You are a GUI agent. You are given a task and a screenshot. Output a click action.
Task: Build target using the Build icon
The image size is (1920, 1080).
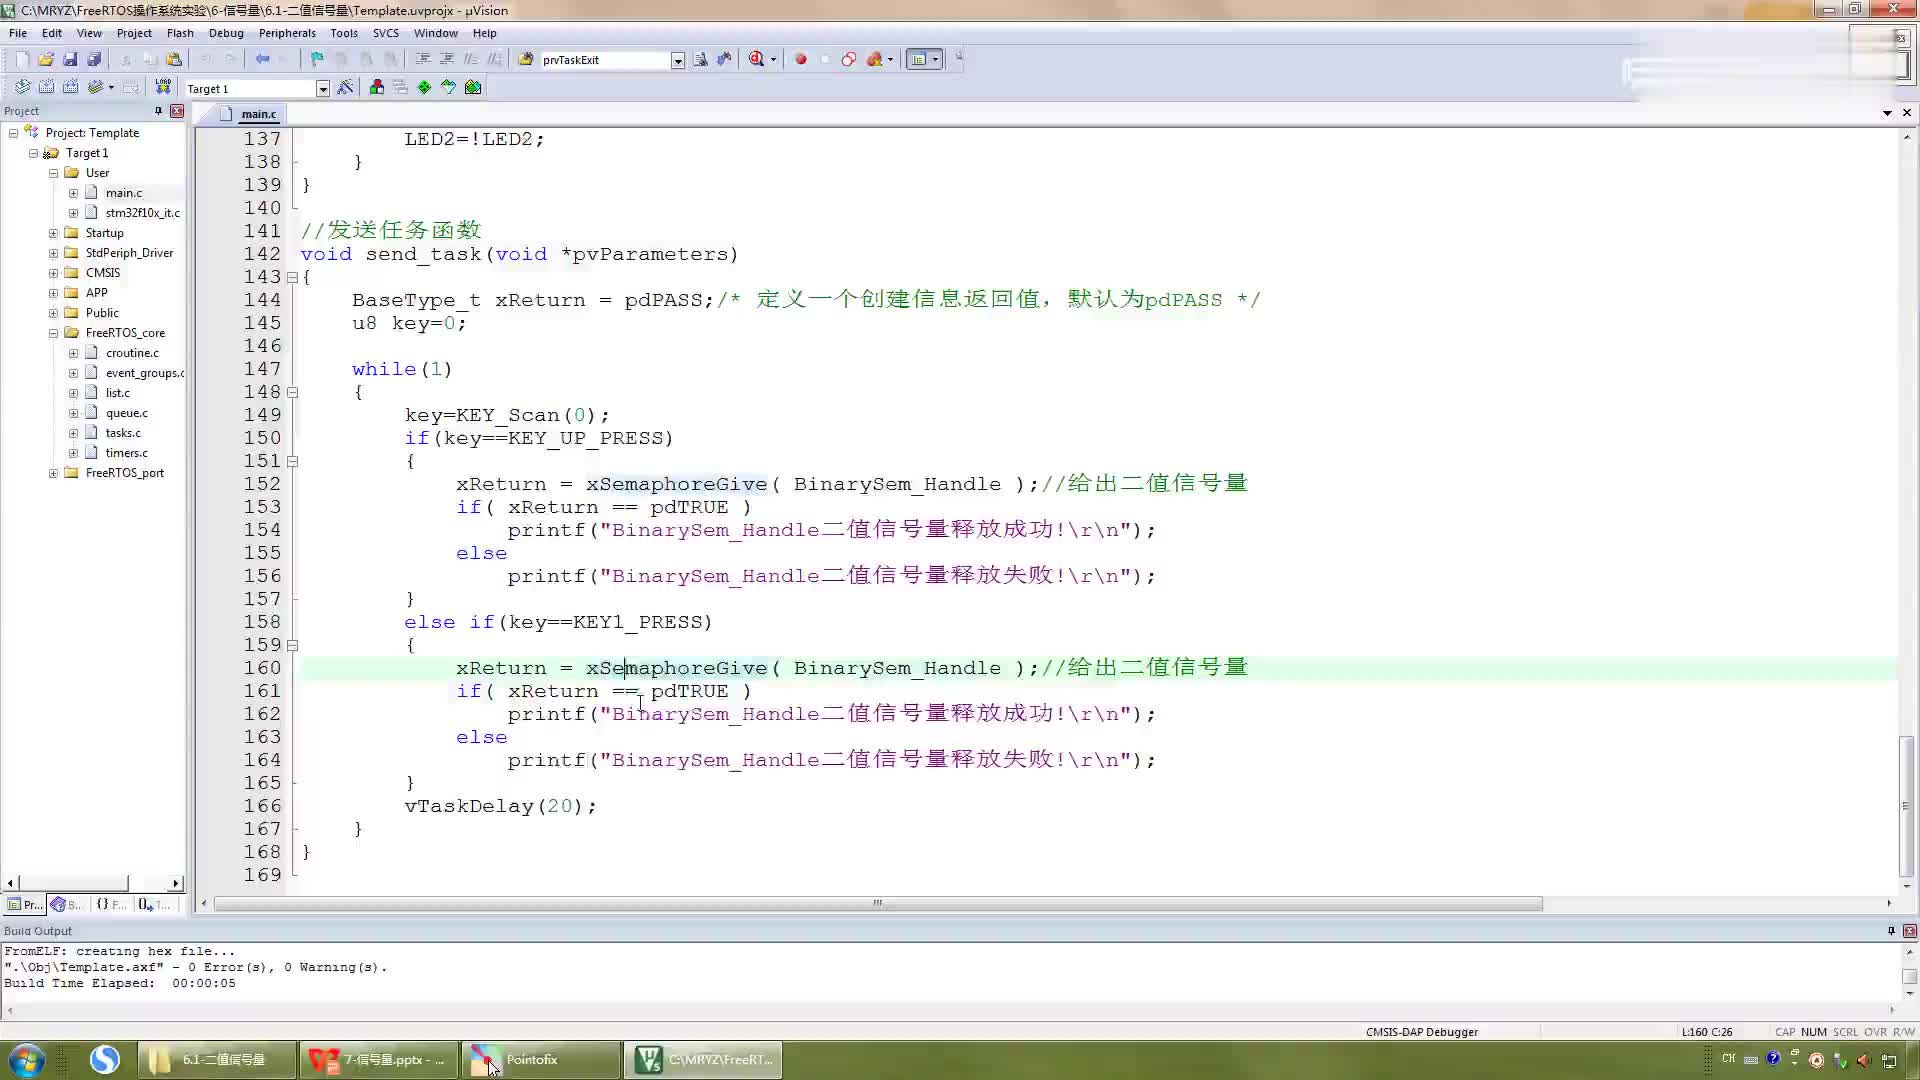(46, 87)
